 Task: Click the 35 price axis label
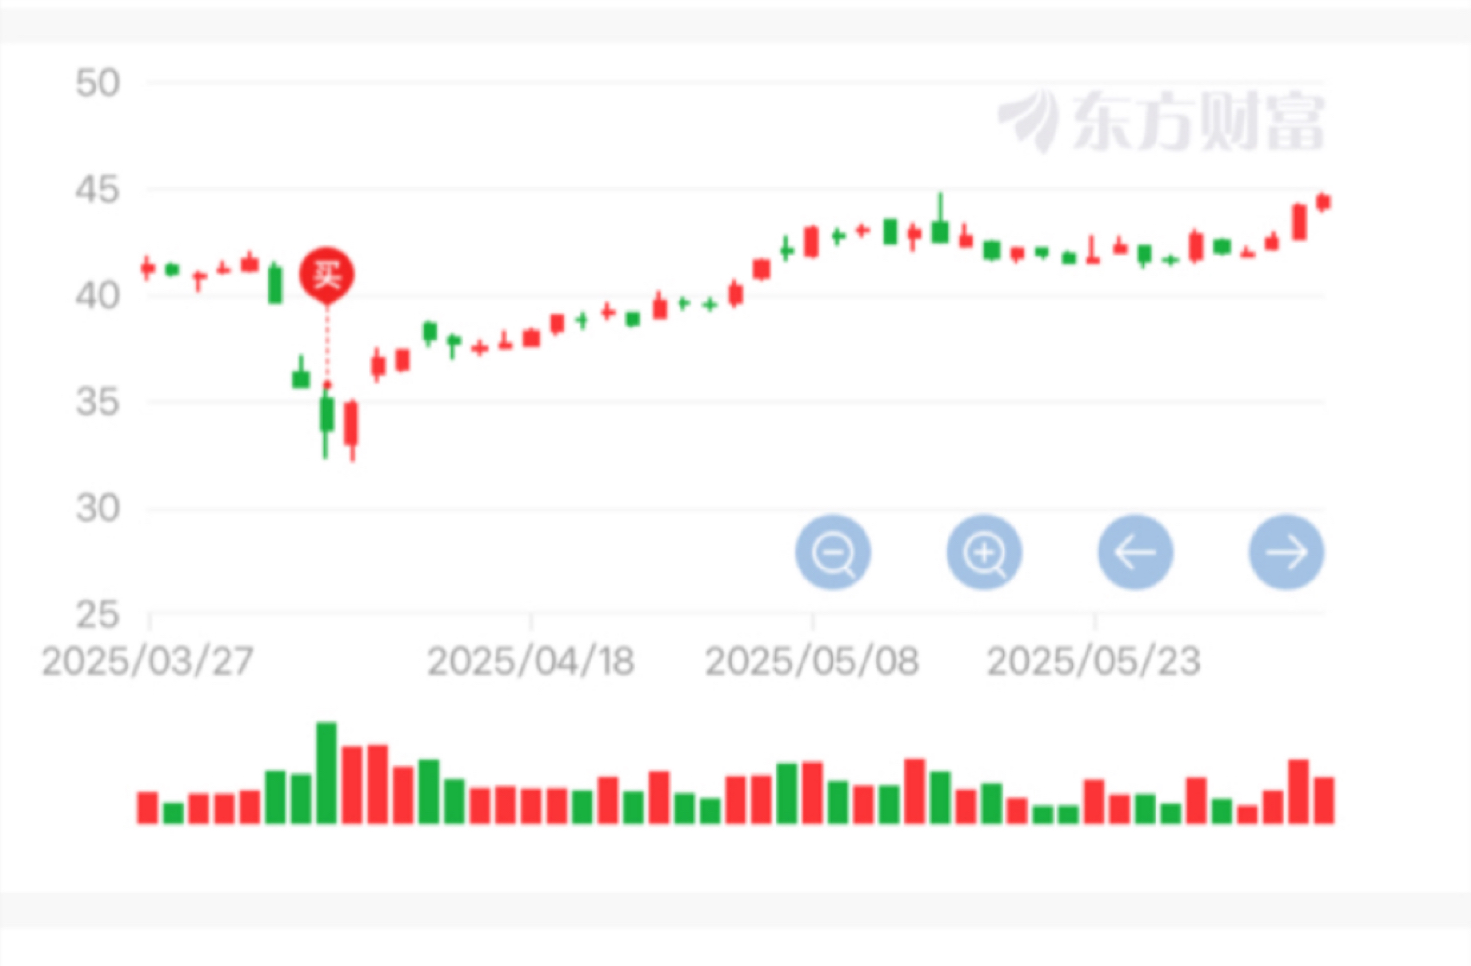[97, 402]
